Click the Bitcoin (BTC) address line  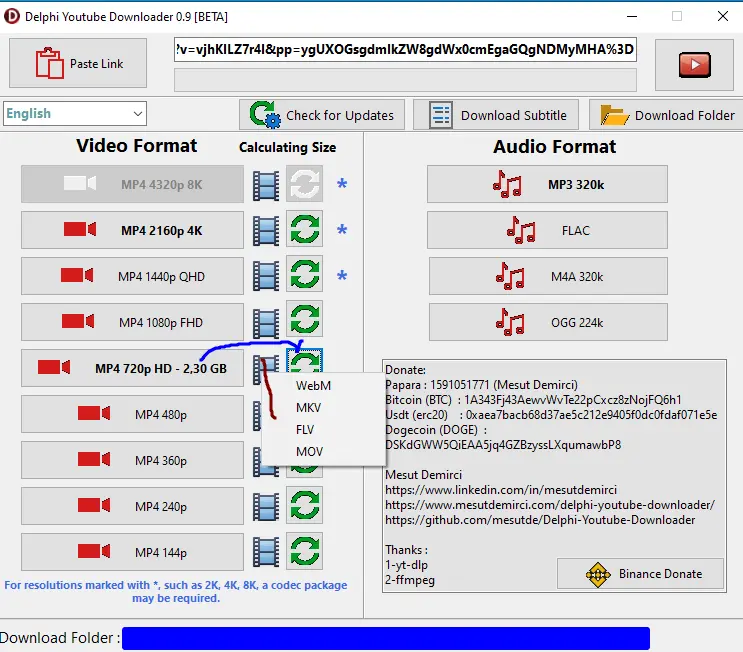533,400
